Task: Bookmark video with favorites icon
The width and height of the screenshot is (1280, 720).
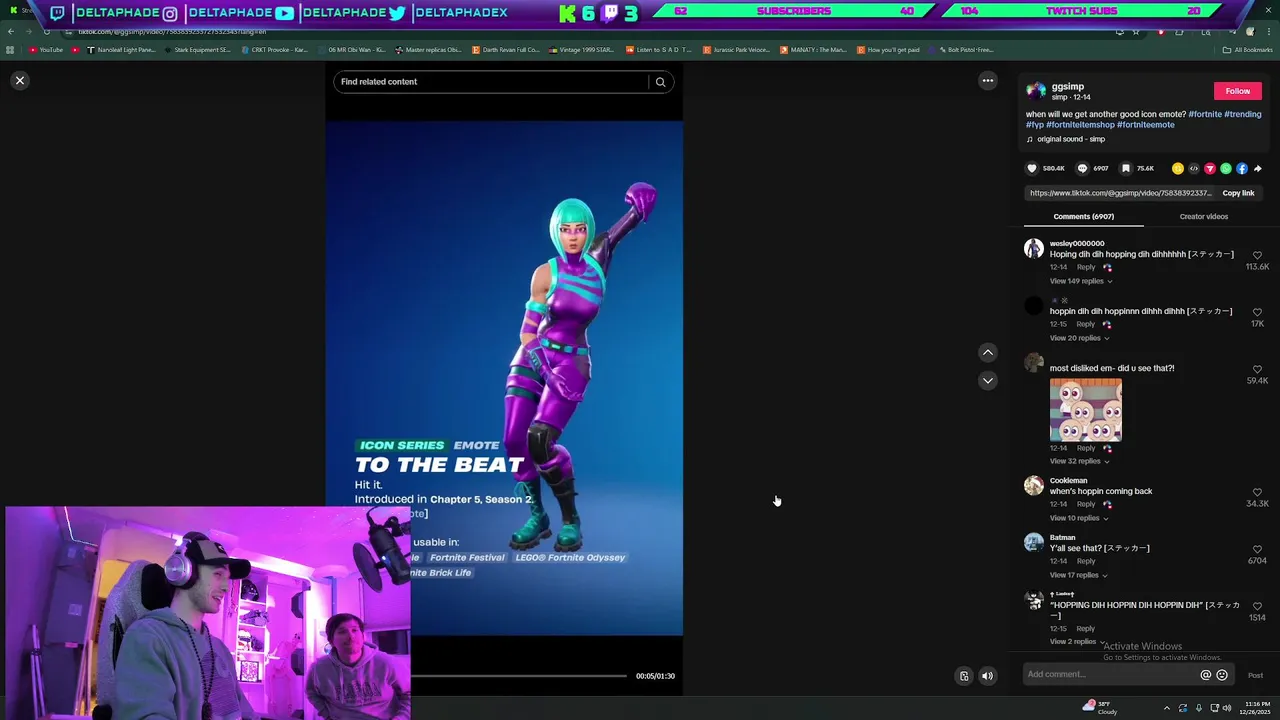Action: [x=1125, y=168]
